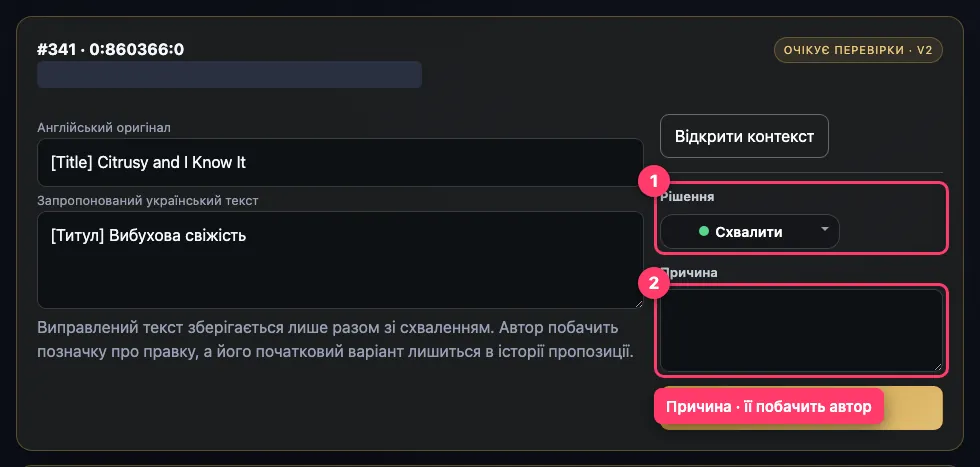The width and height of the screenshot is (980, 467).
Task: Click the gold submit button behind the tooltip
Action: (912, 408)
